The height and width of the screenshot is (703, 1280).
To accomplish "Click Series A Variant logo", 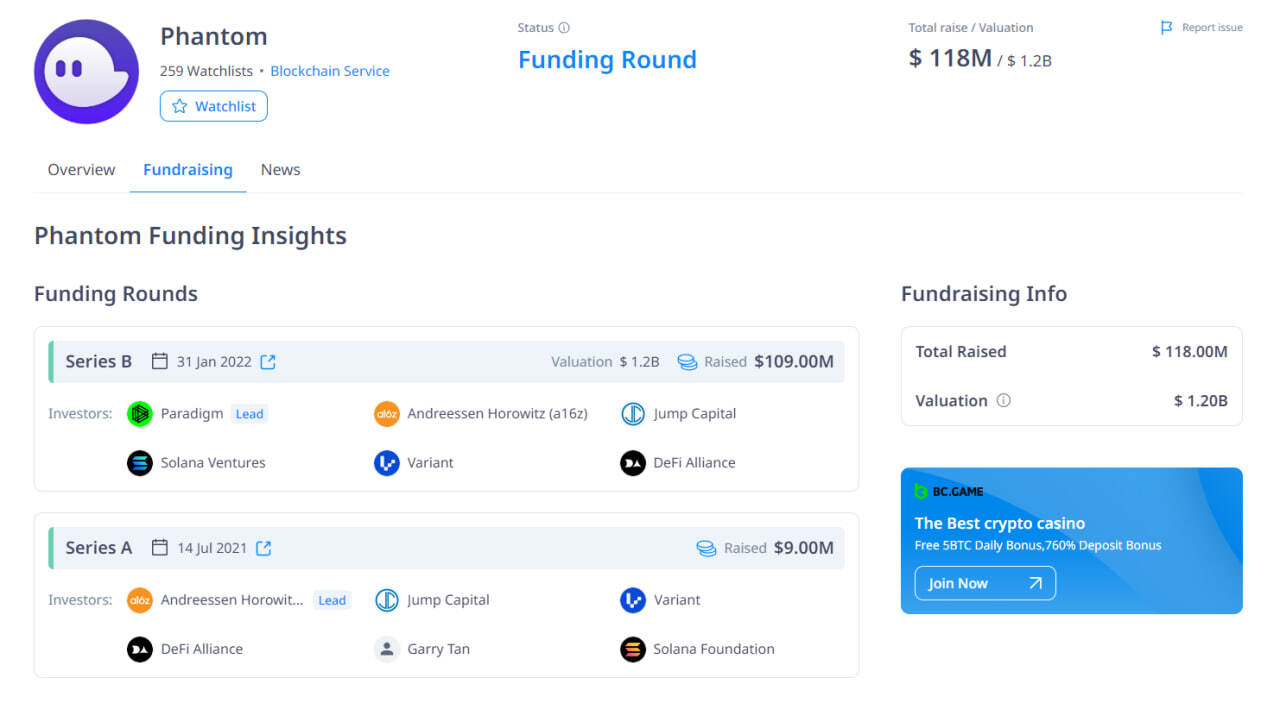I will coord(633,600).
